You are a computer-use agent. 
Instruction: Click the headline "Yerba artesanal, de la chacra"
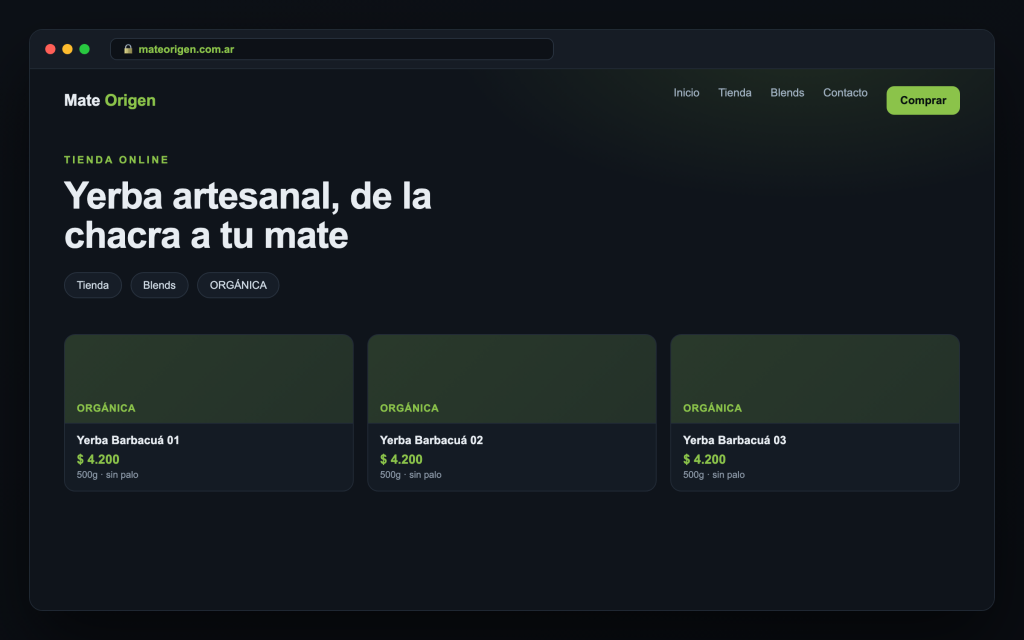tap(248, 215)
